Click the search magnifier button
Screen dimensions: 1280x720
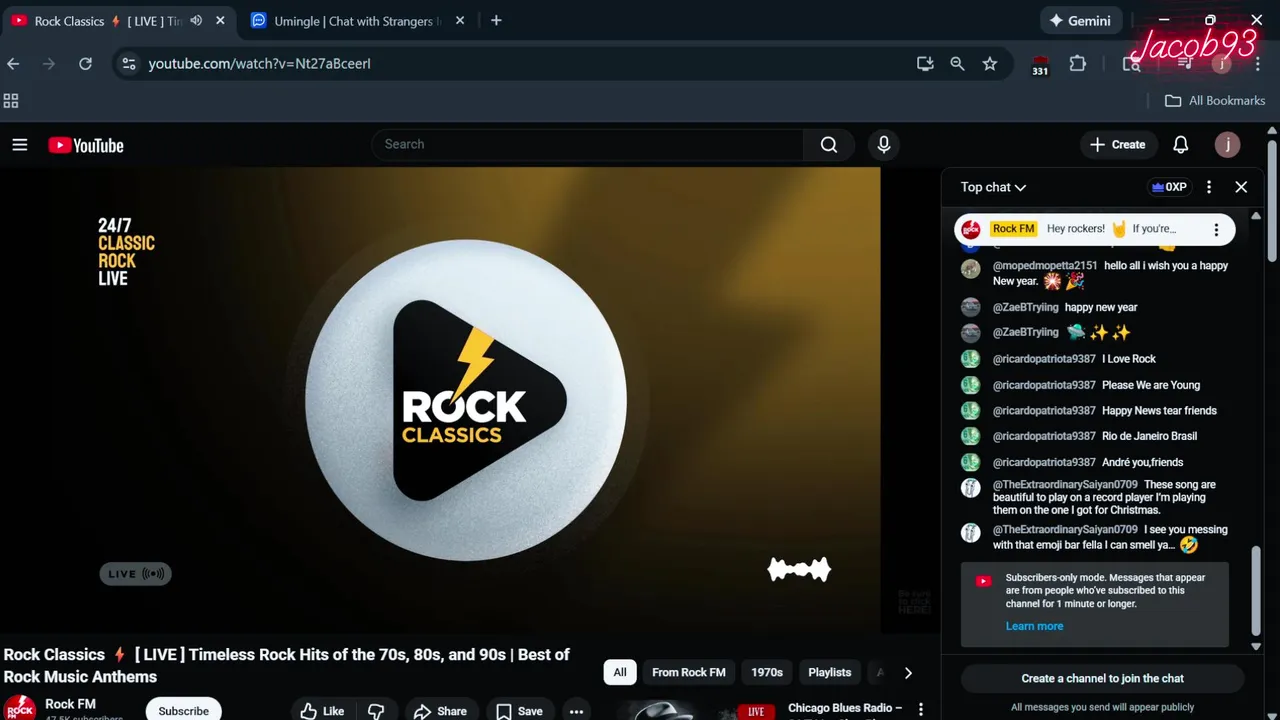829,145
